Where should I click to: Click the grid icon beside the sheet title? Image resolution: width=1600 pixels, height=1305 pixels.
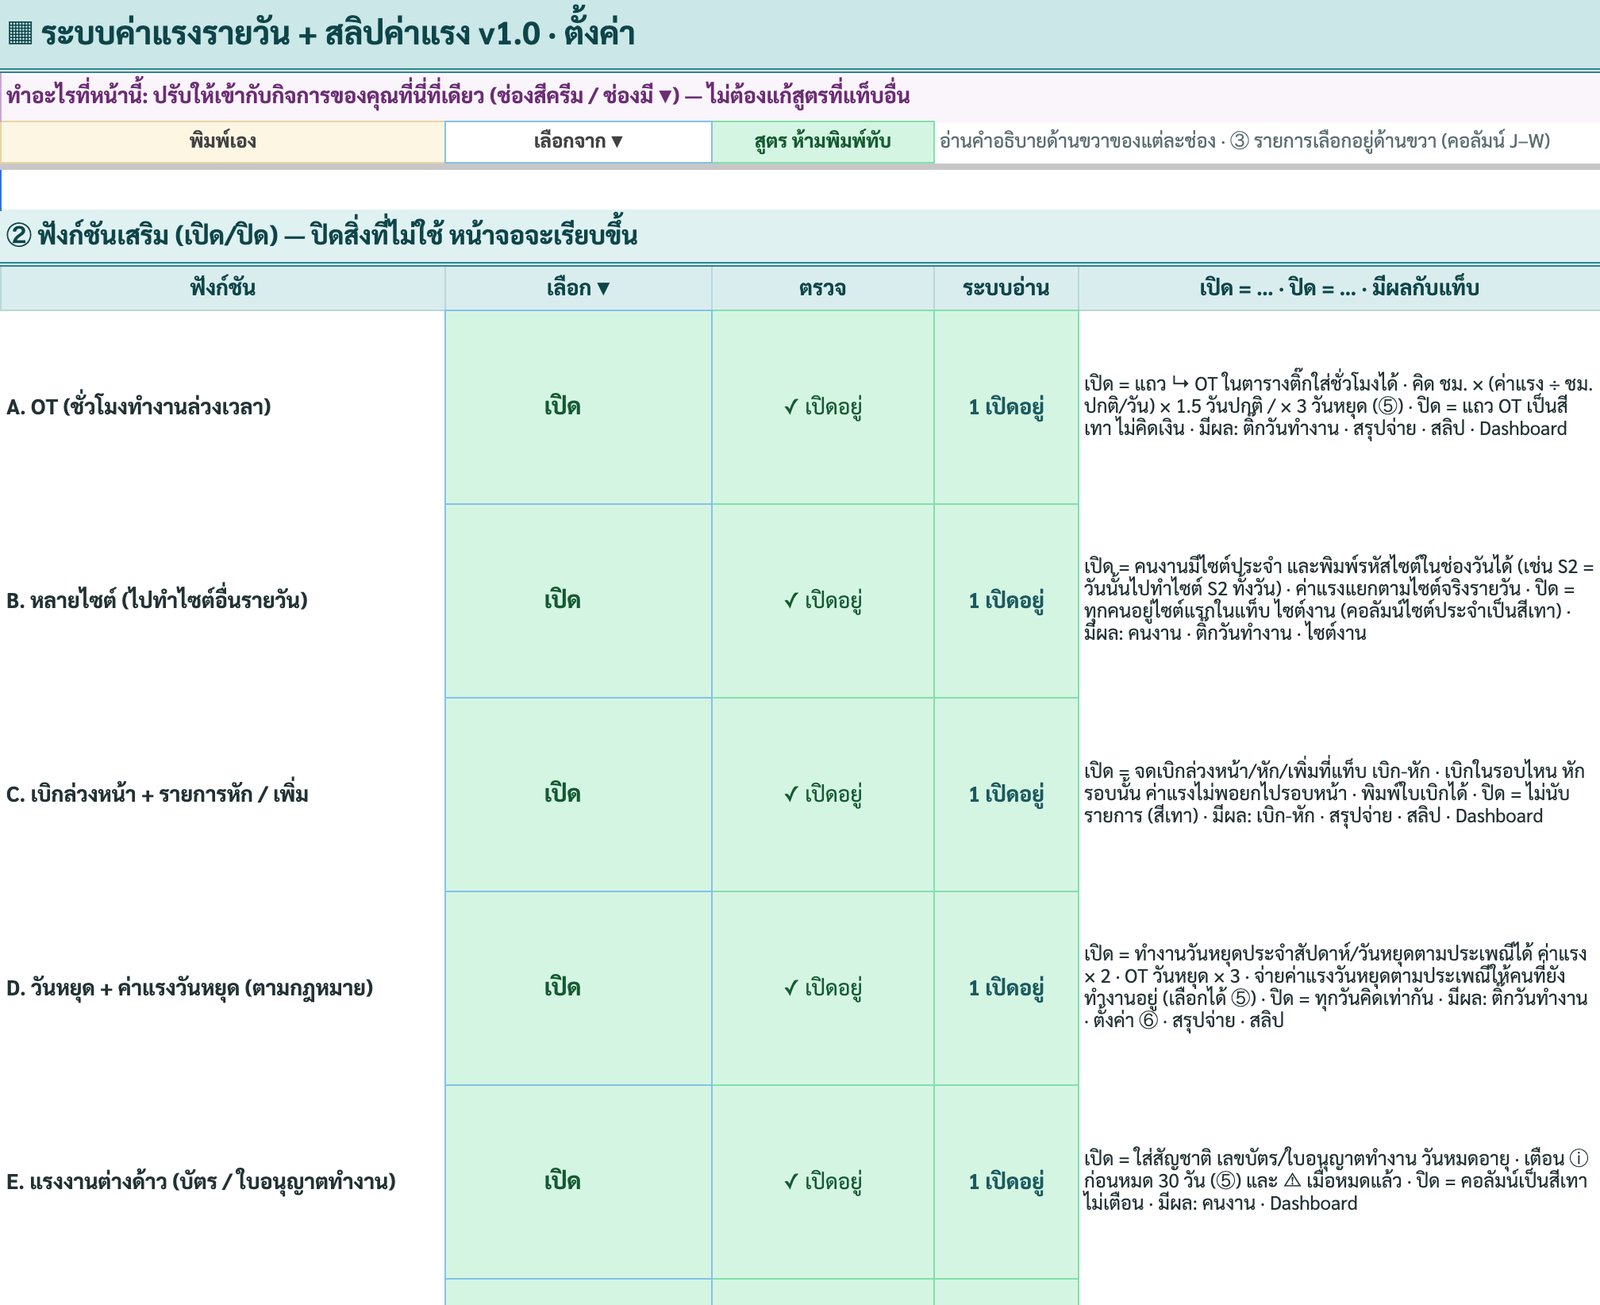coord(19,33)
